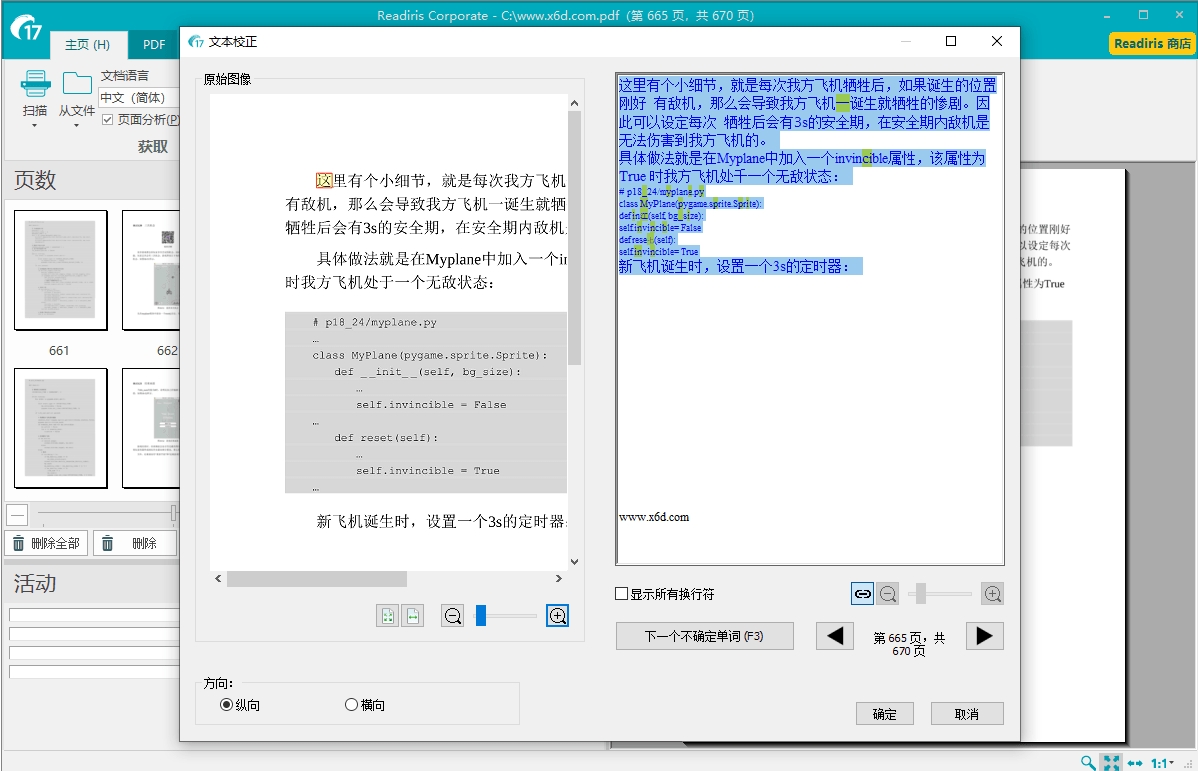Image resolution: width=1198 pixels, height=771 pixels.
Task: Open the 主页 (H) ribbon tab
Action: 87,45
